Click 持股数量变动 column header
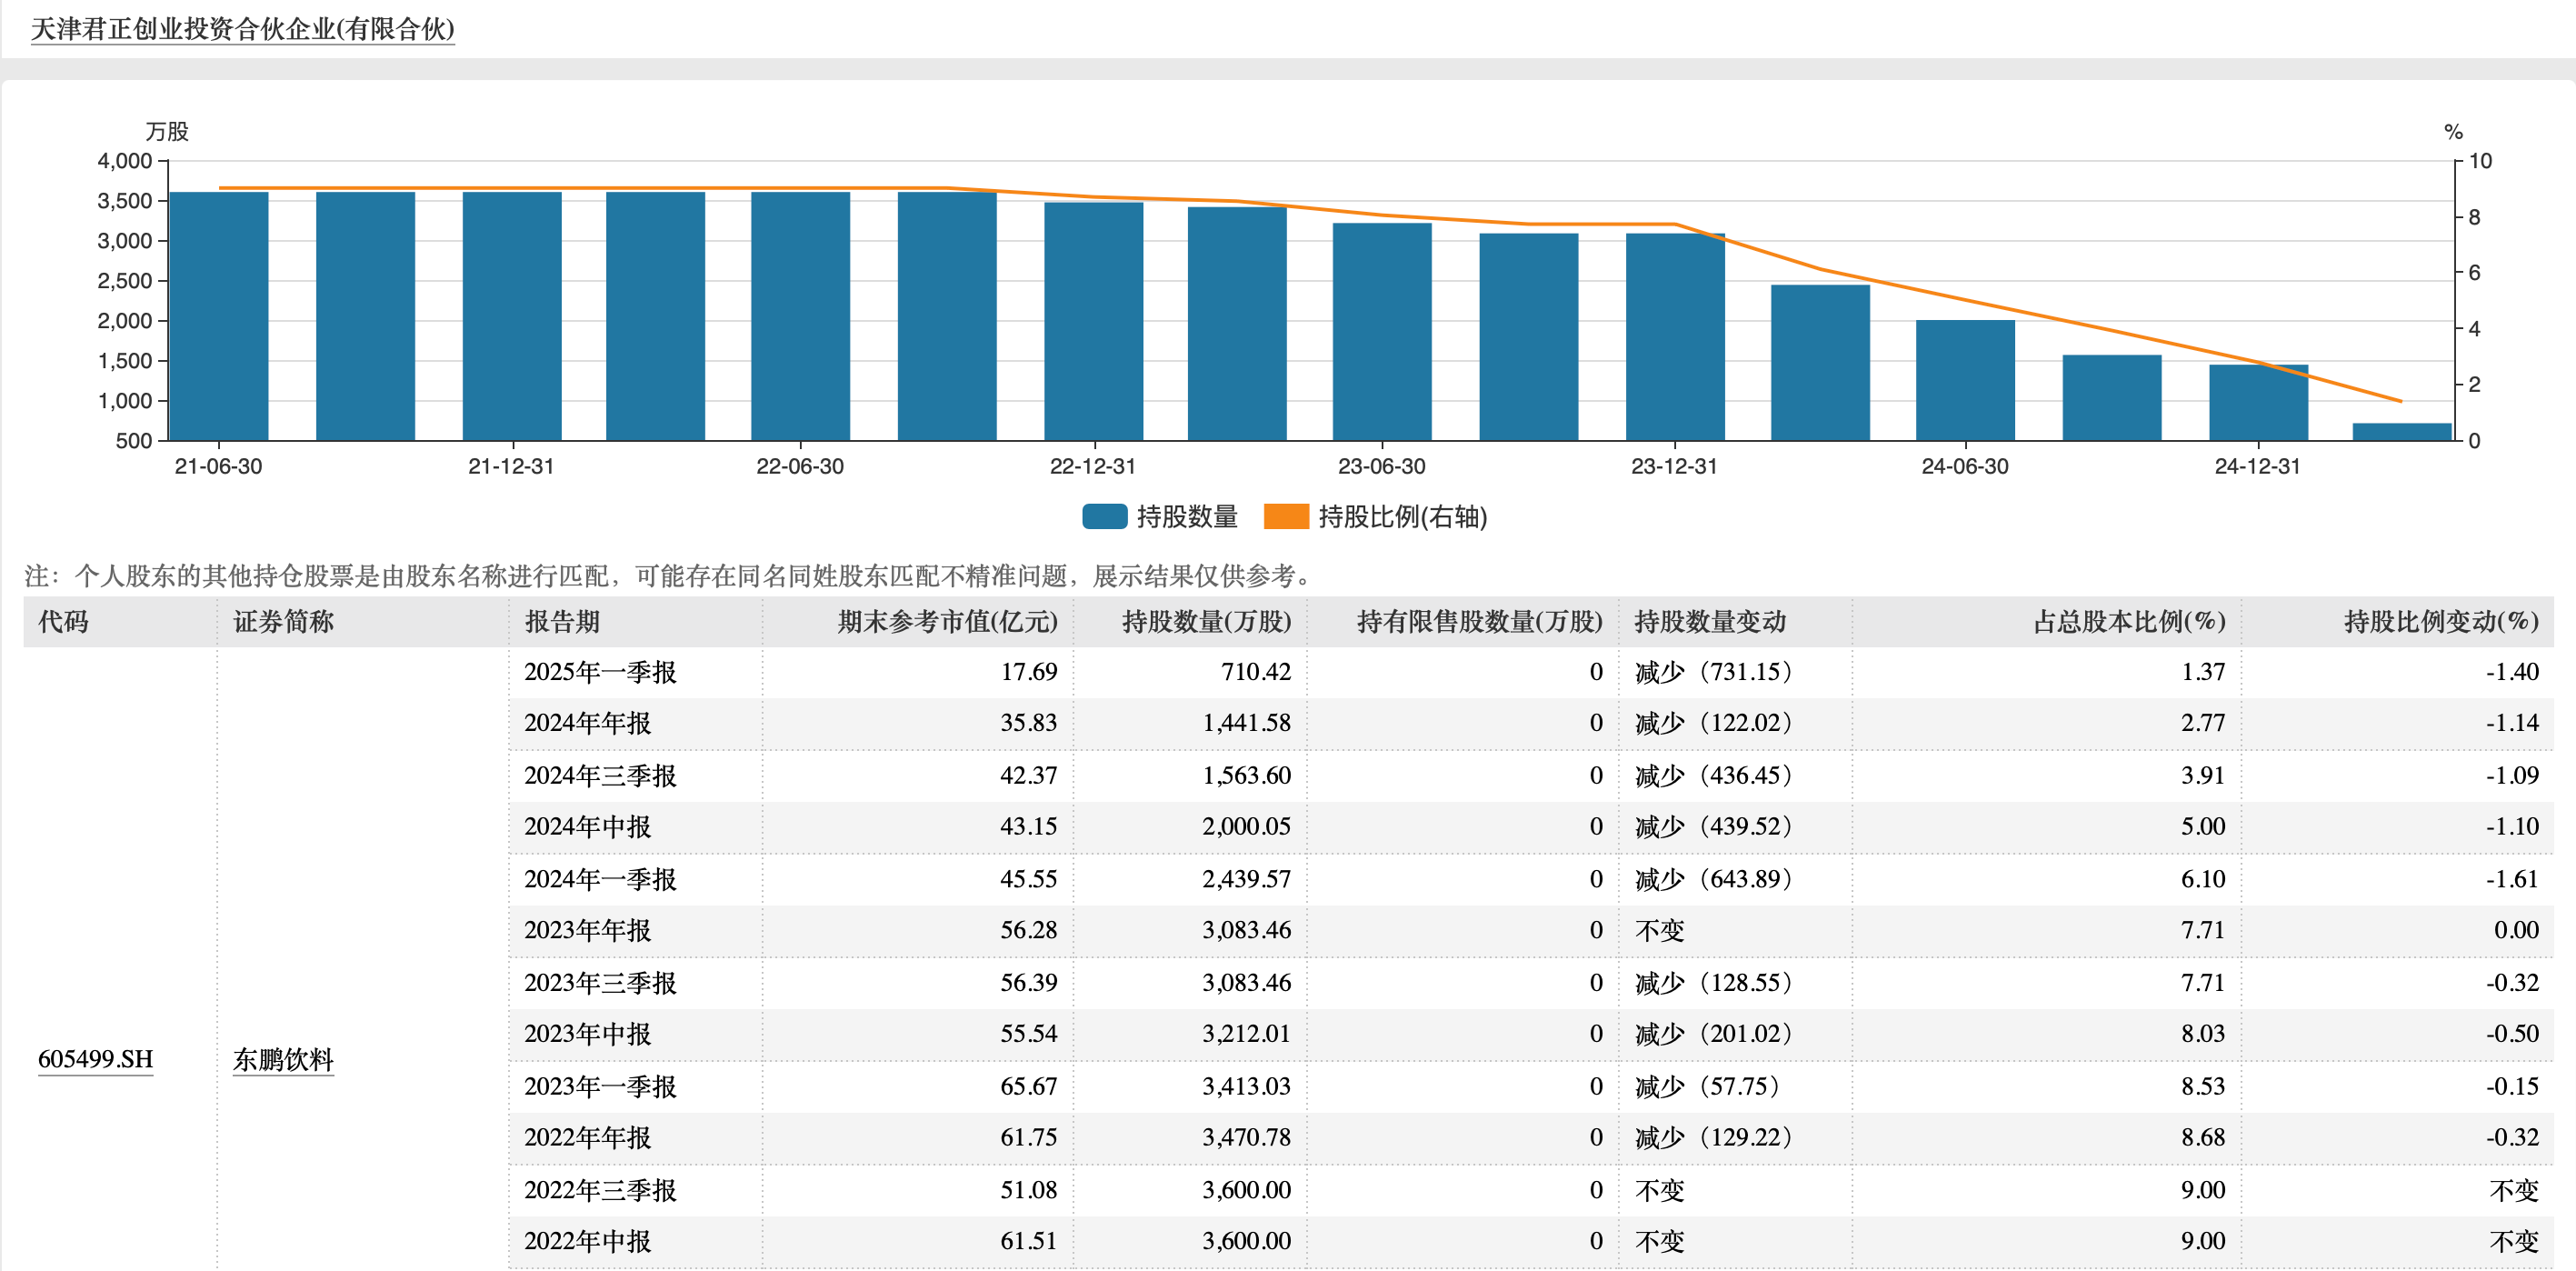The width and height of the screenshot is (2576, 1271). (1709, 622)
